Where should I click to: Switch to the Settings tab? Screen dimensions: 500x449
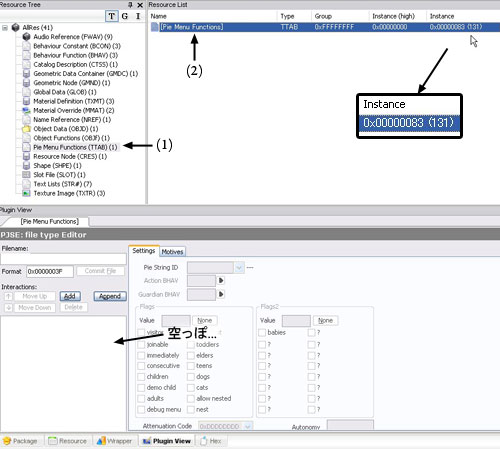[x=144, y=251]
